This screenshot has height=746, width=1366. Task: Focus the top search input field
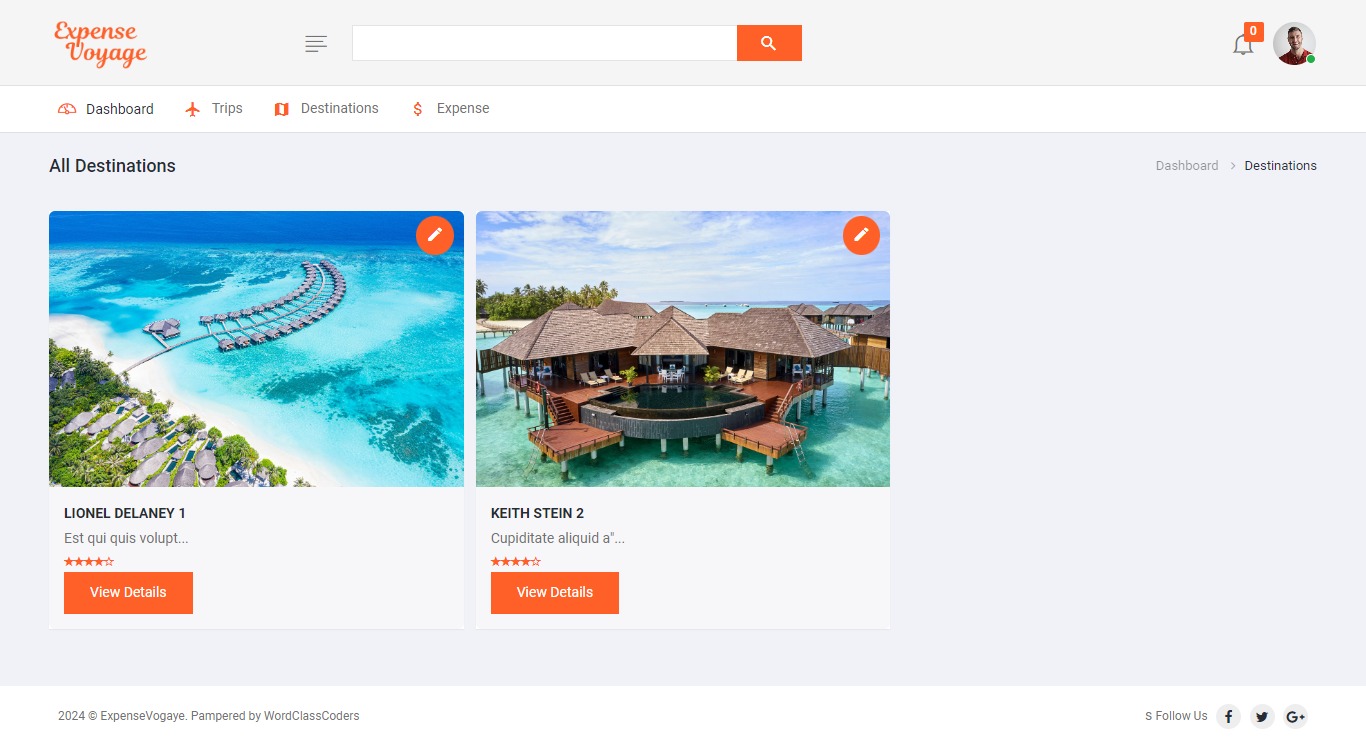coord(544,43)
